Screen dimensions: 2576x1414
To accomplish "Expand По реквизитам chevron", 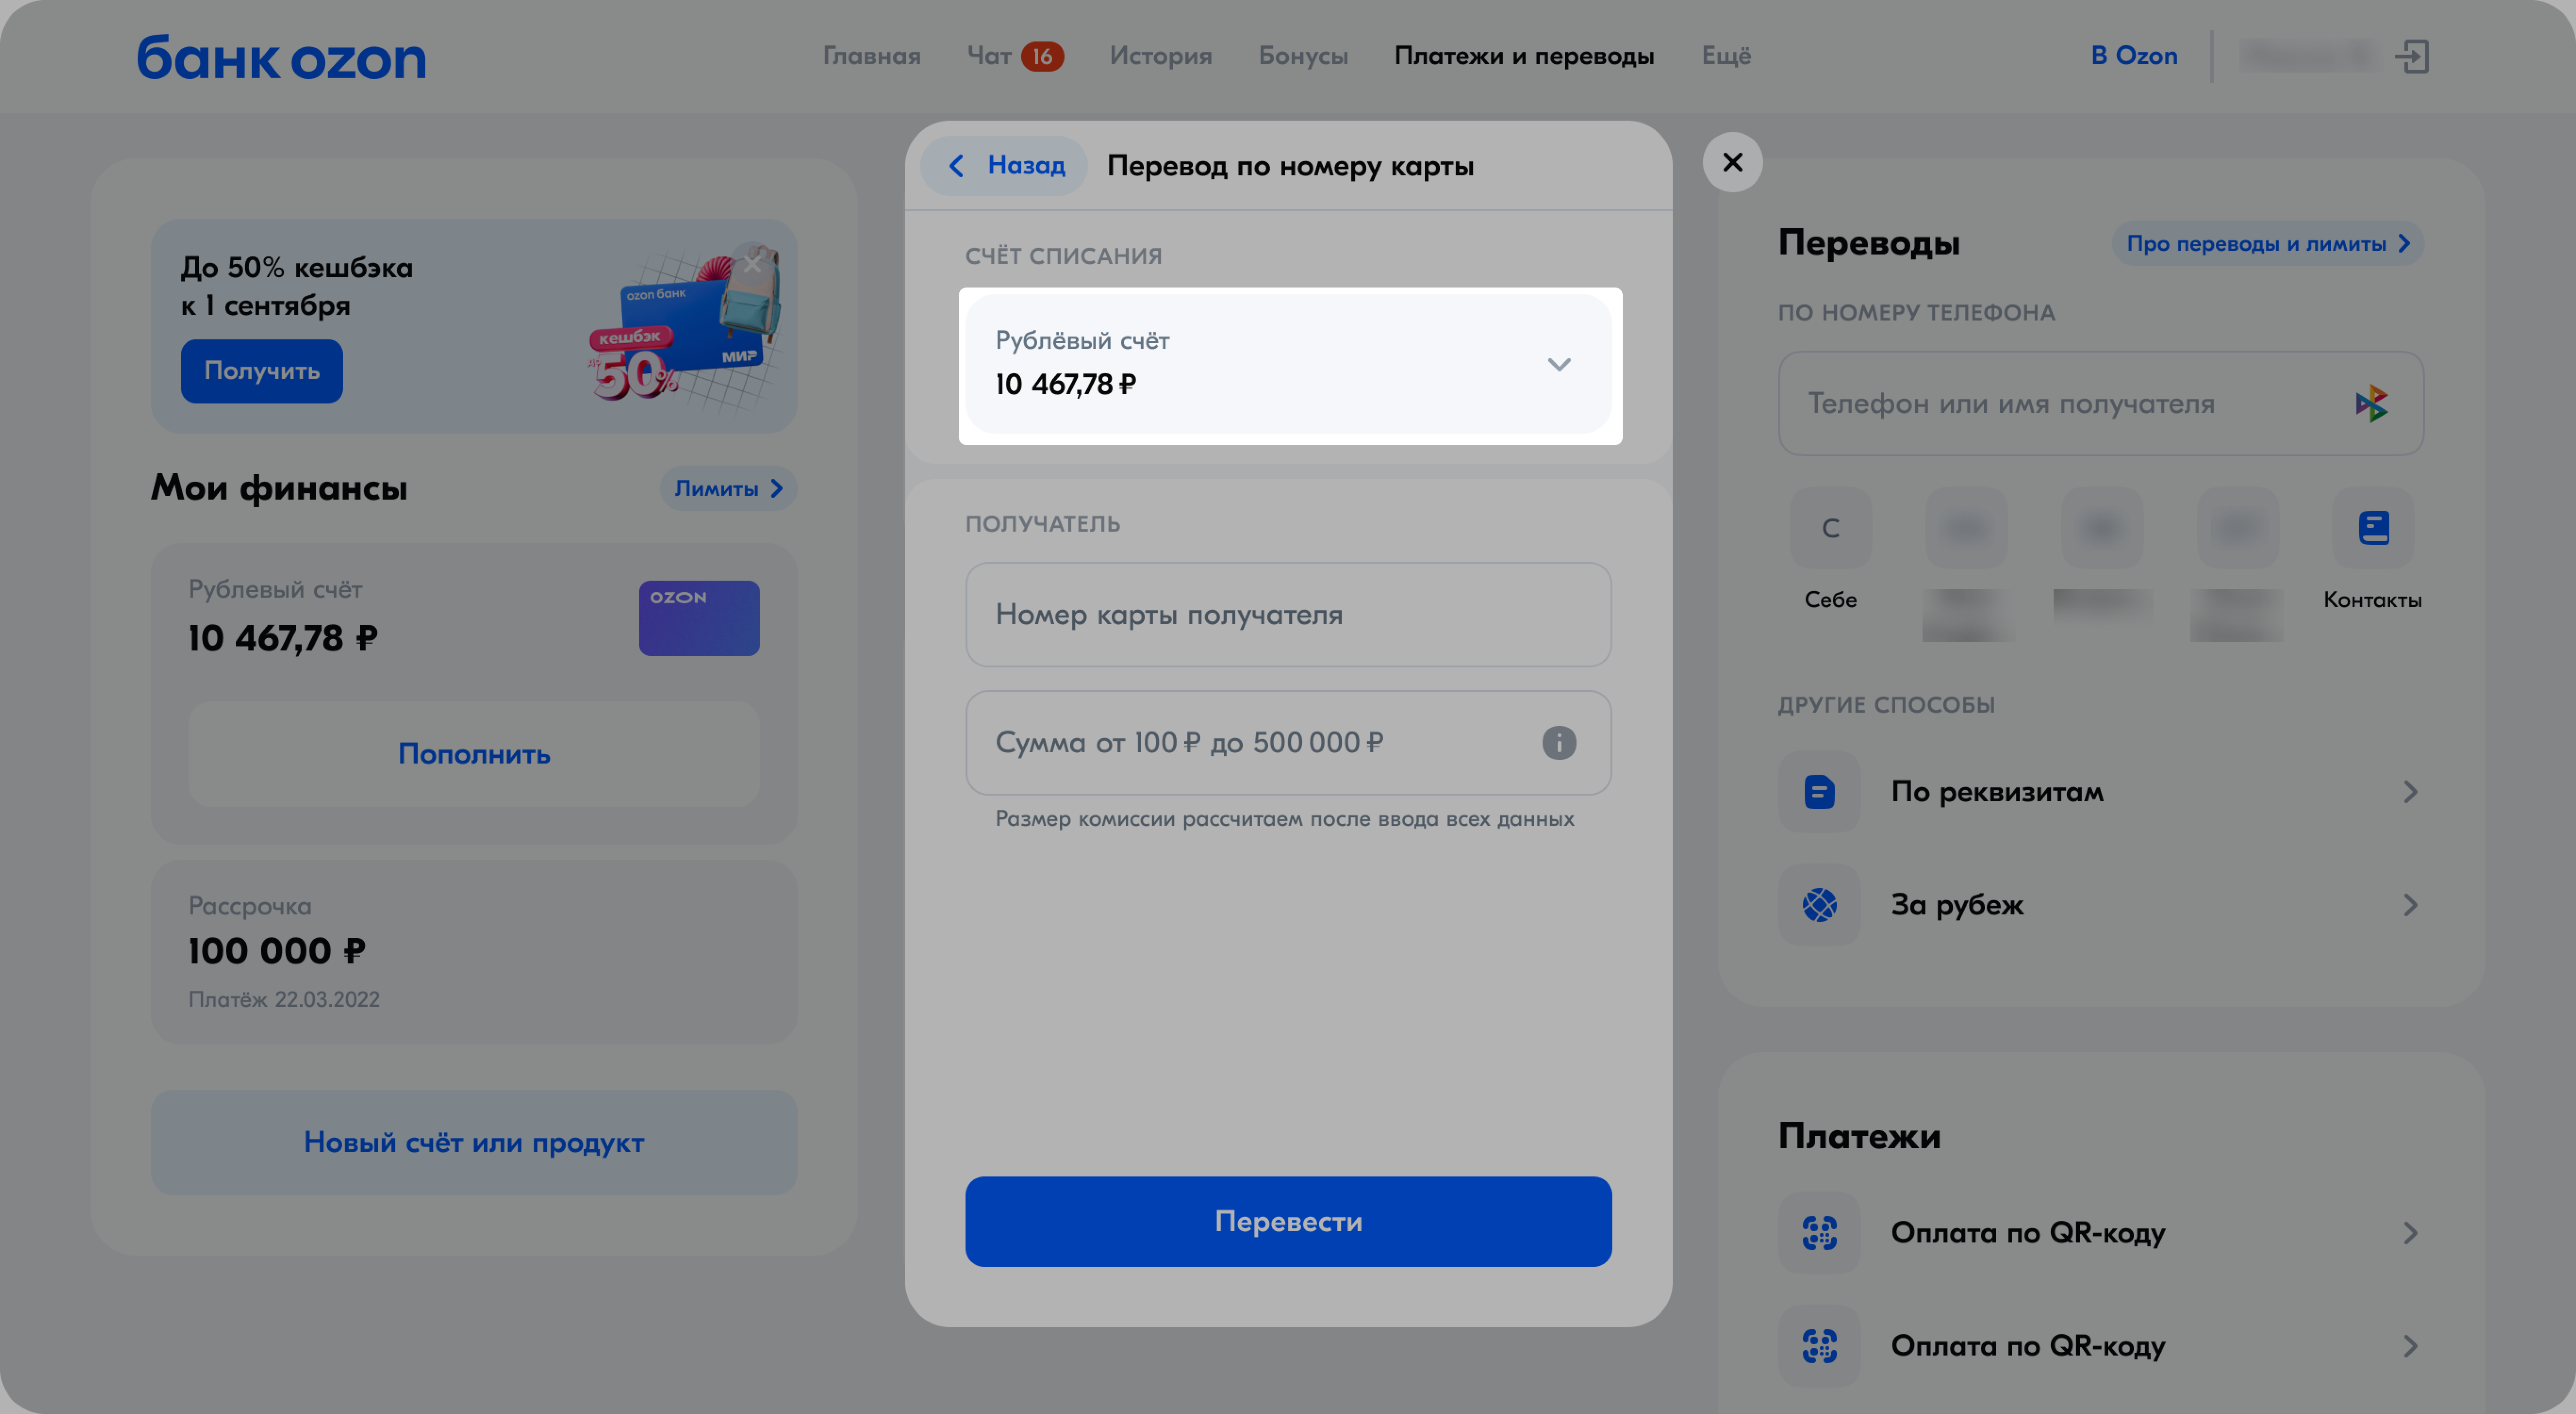I will 2410,792.
